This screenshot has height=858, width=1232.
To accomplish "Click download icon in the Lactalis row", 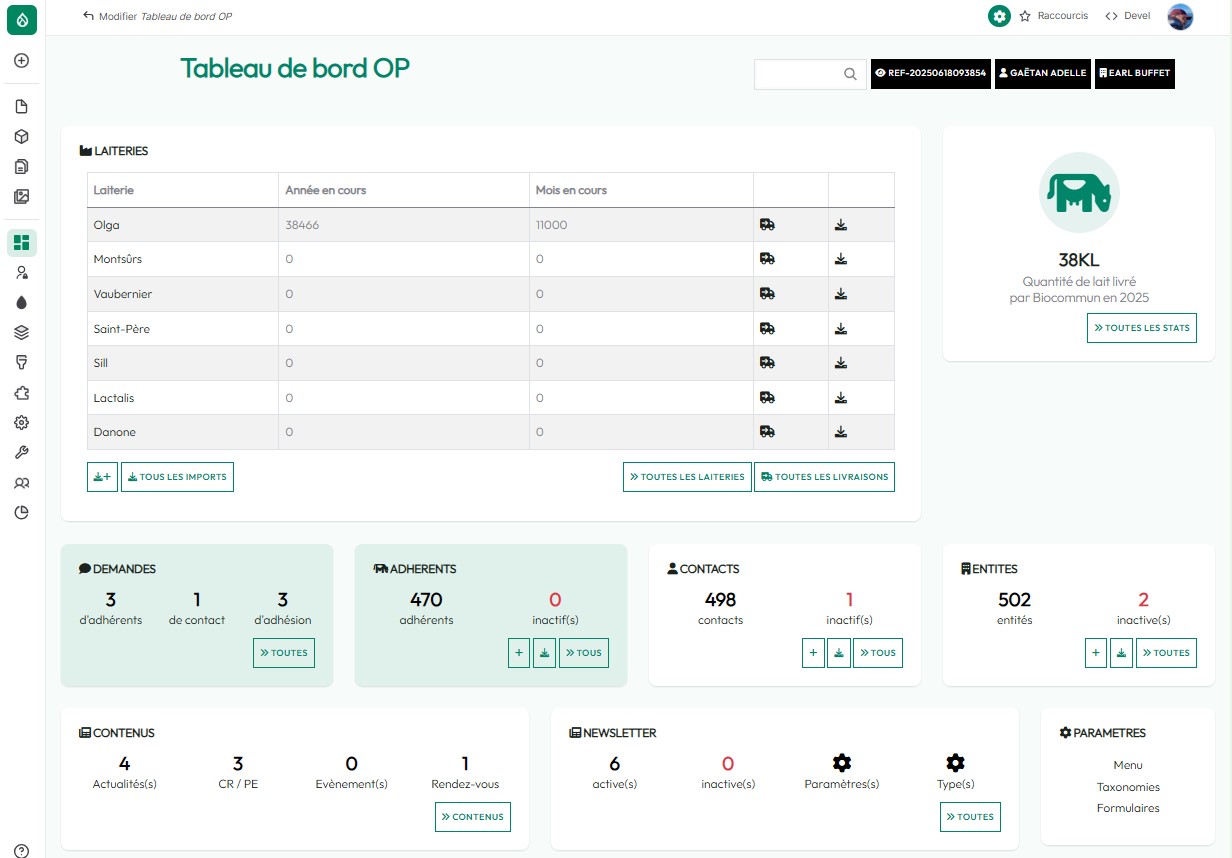I will [841, 398].
